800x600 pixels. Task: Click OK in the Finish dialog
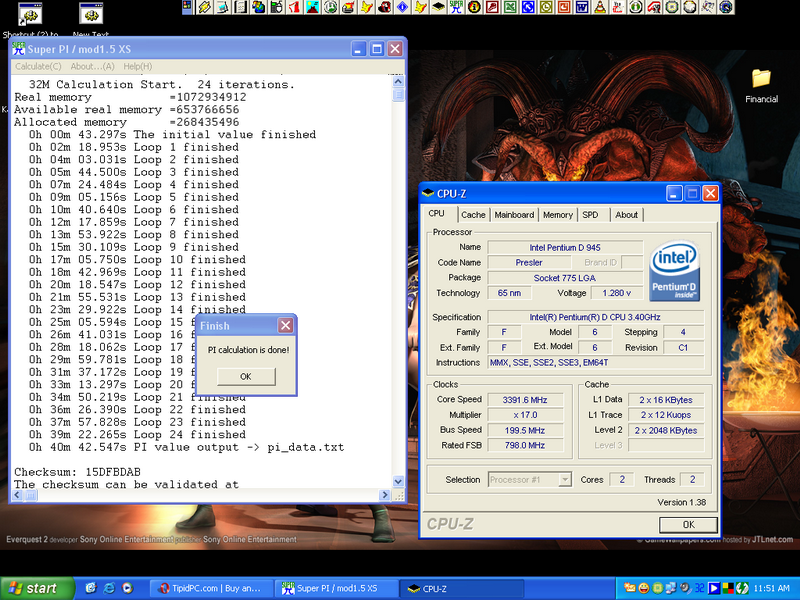pos(246,377)
